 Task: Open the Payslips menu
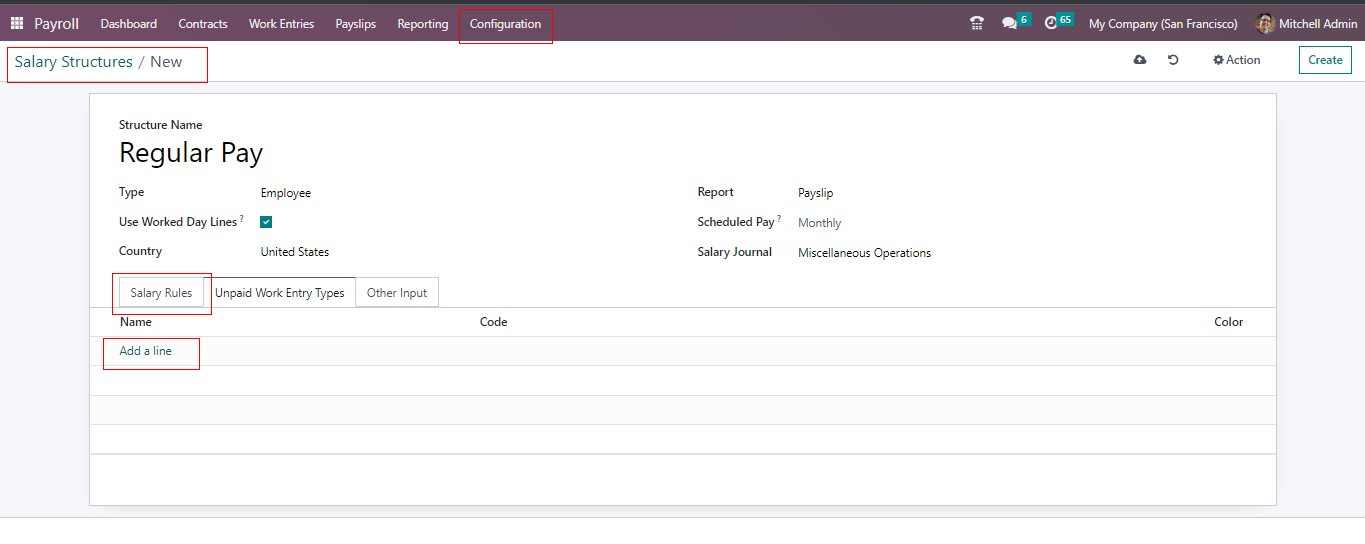pyautogui.click(x=356, y=23)
